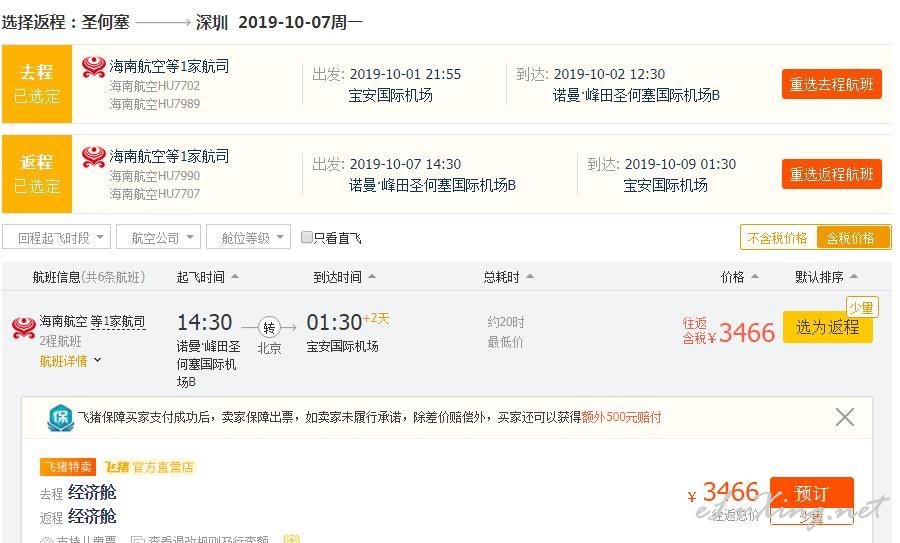The image size is (900, 543).
Task: Expand 航班详情 flight details
Action: (x=70, y=361)
